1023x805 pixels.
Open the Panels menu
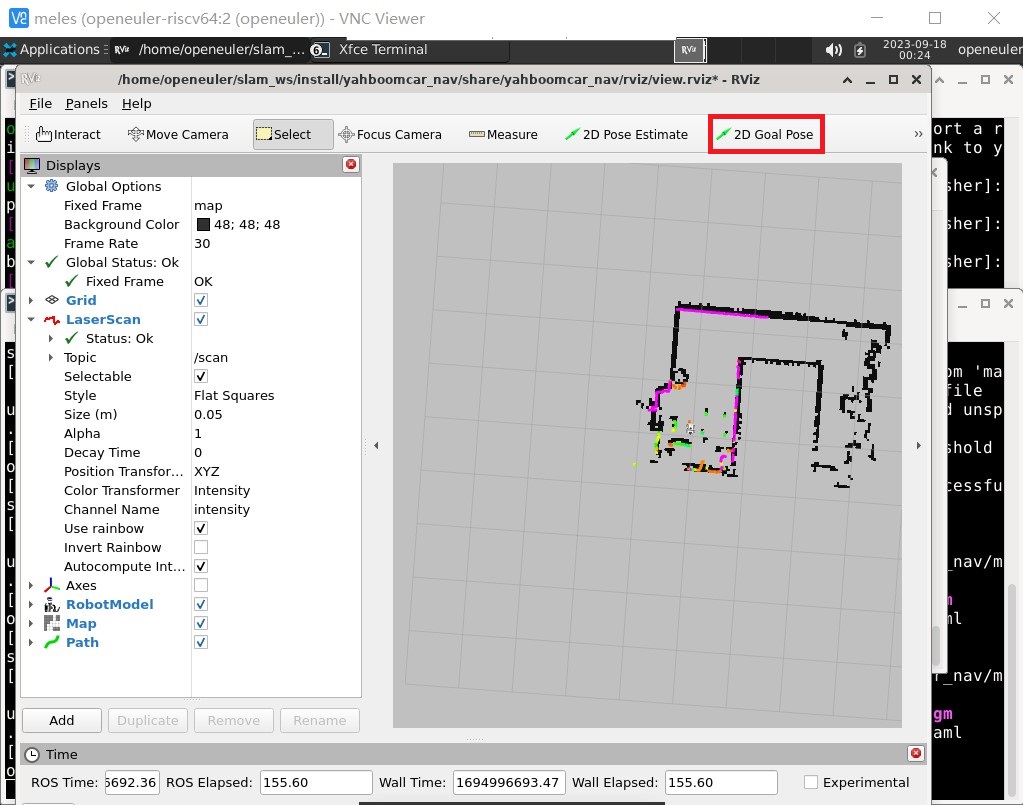tap(86, 103)
